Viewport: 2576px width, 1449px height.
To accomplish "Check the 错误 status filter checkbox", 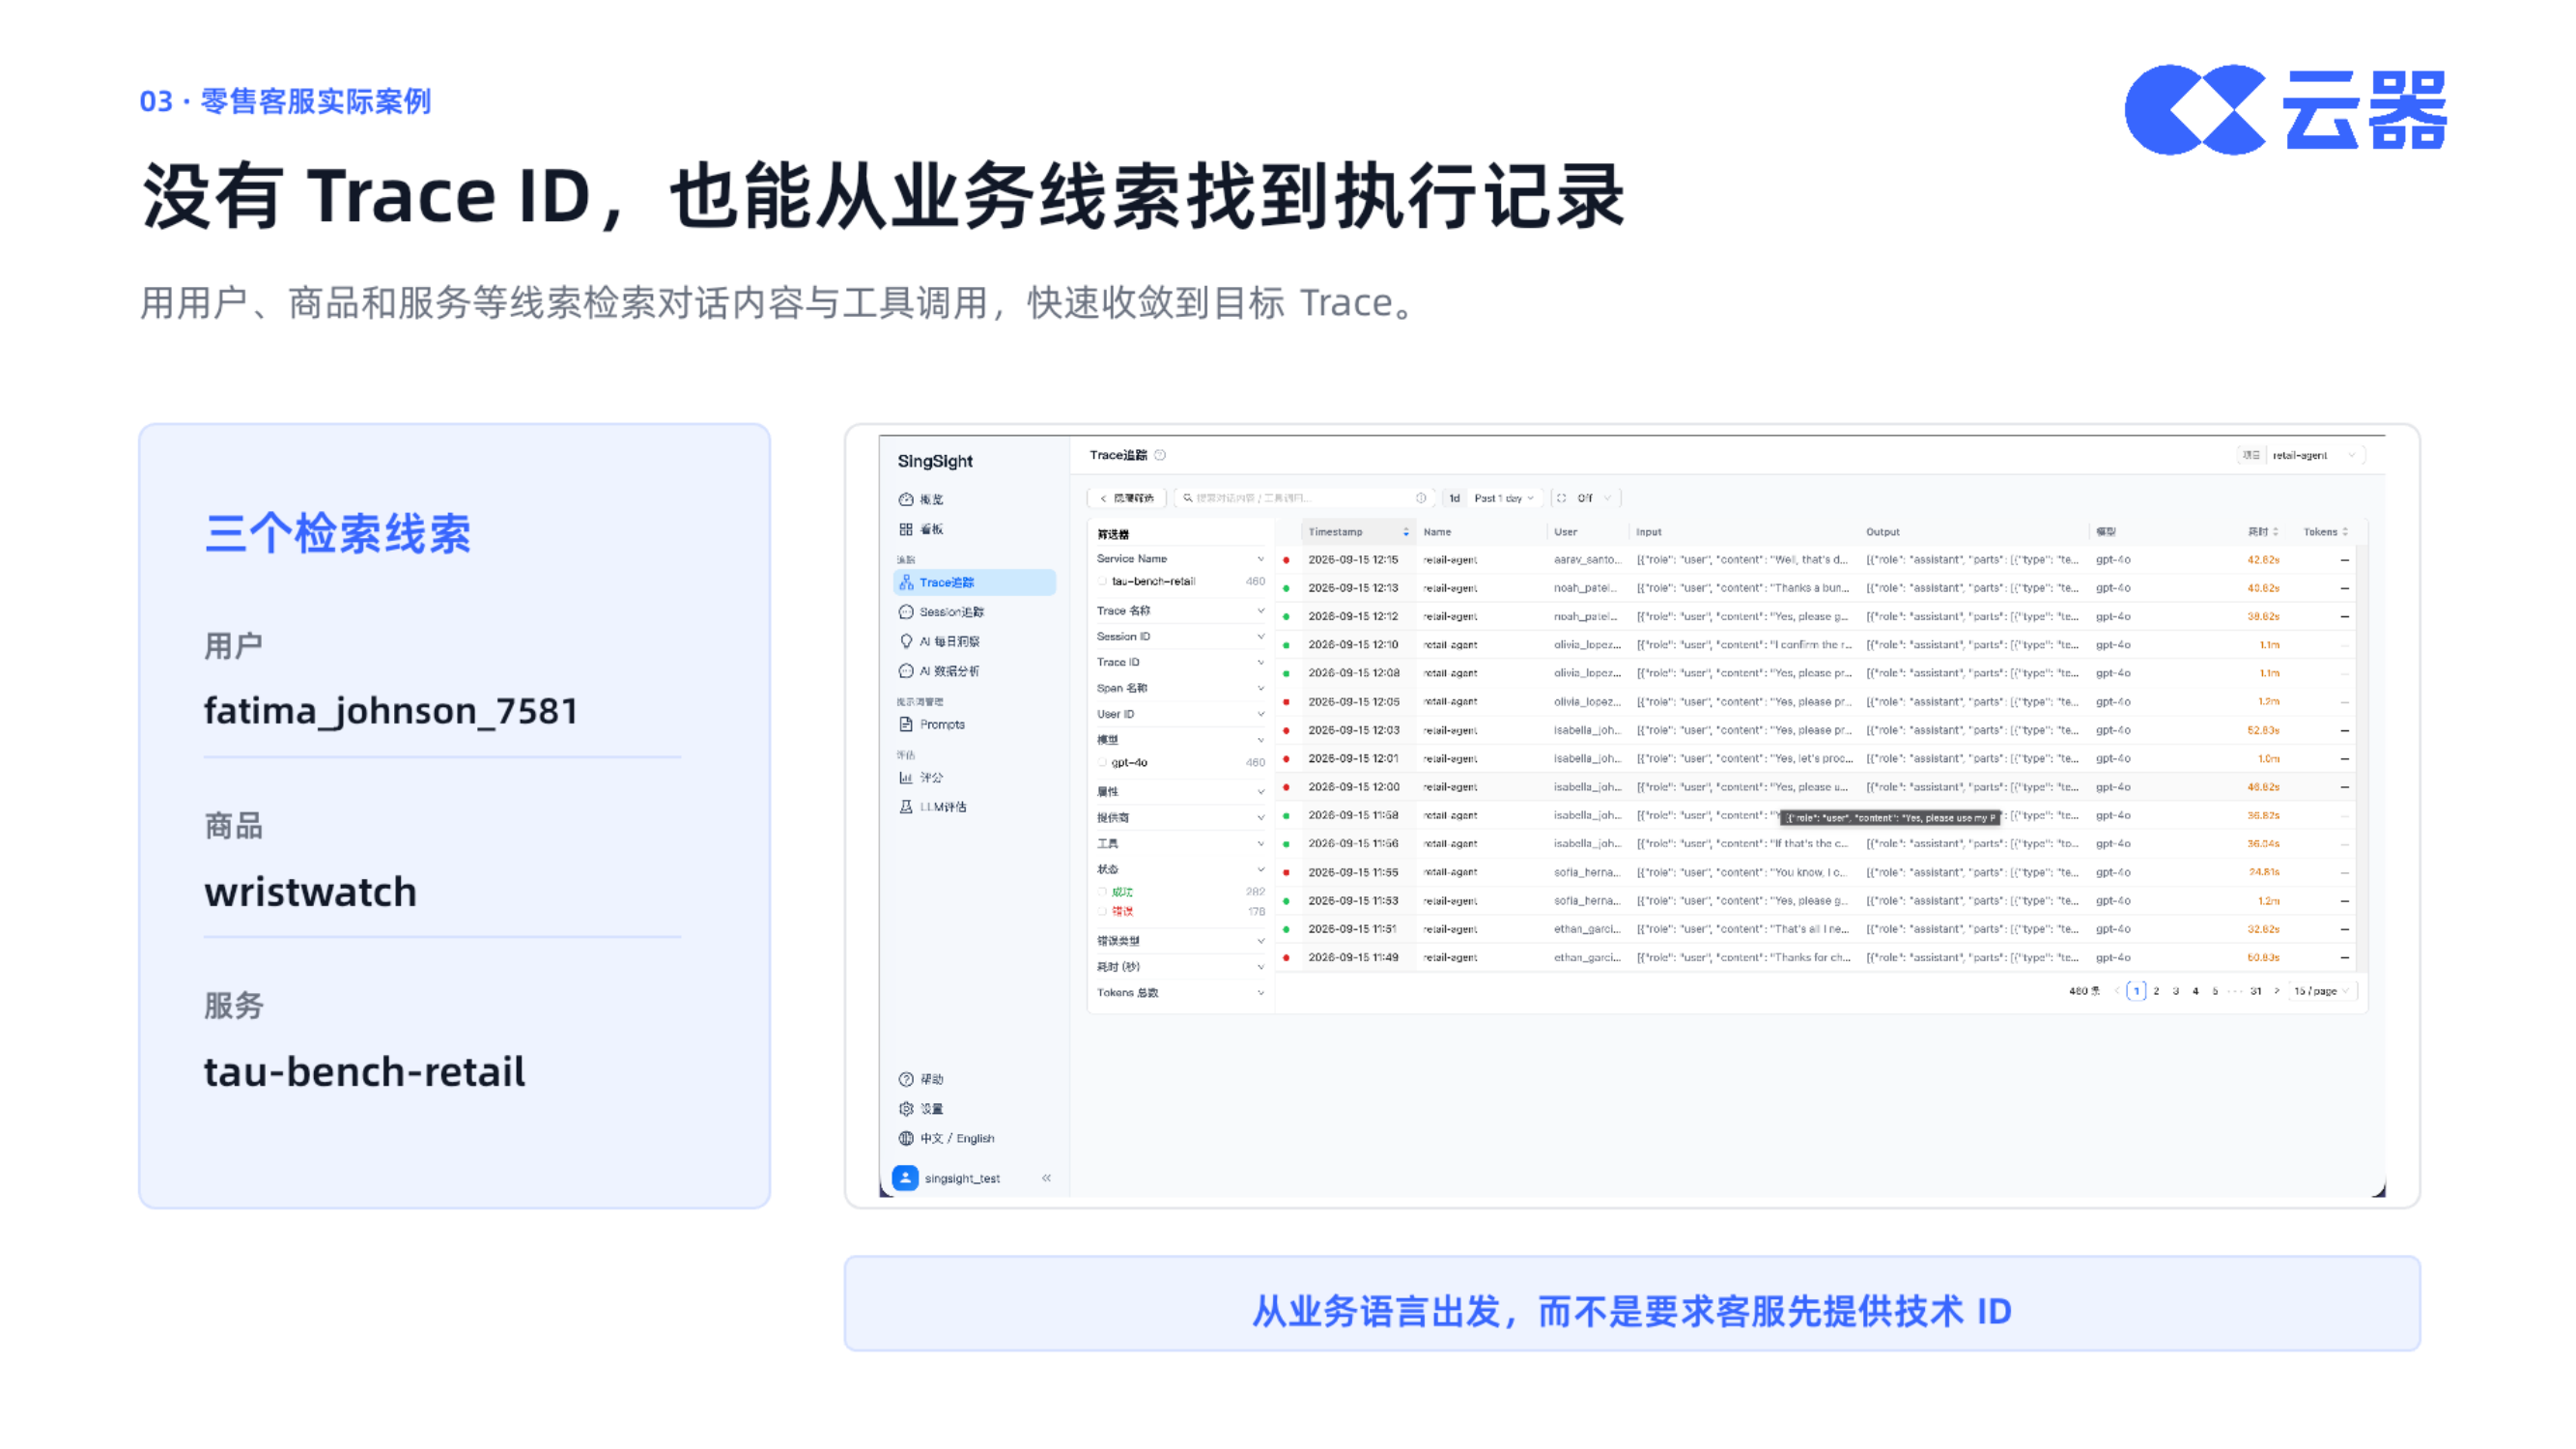I will [1102, 911].
